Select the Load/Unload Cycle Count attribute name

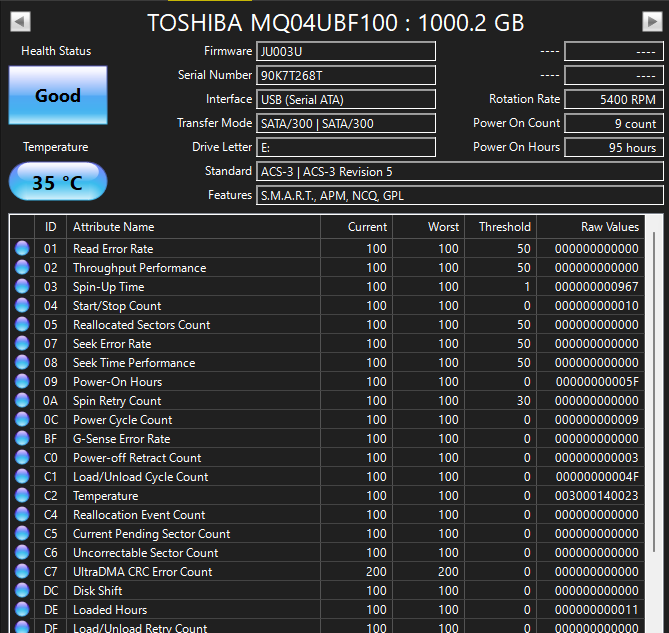pos(141,477)
